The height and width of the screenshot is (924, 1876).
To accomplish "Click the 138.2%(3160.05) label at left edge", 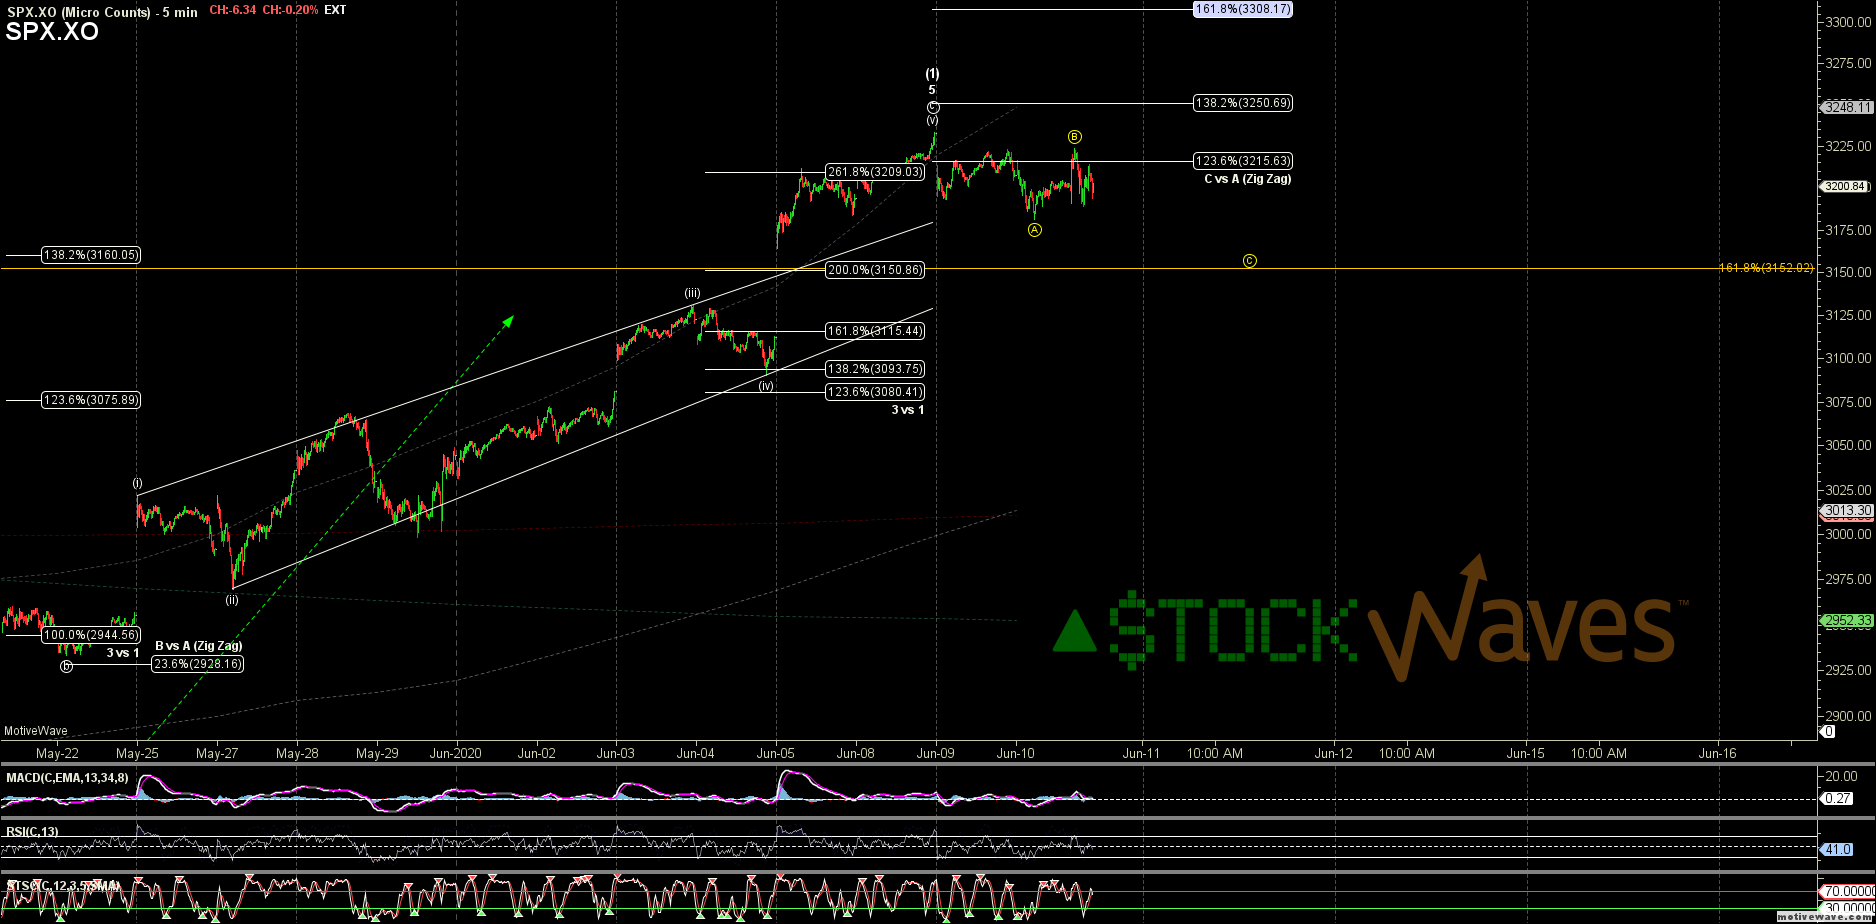I will (91, 256).
